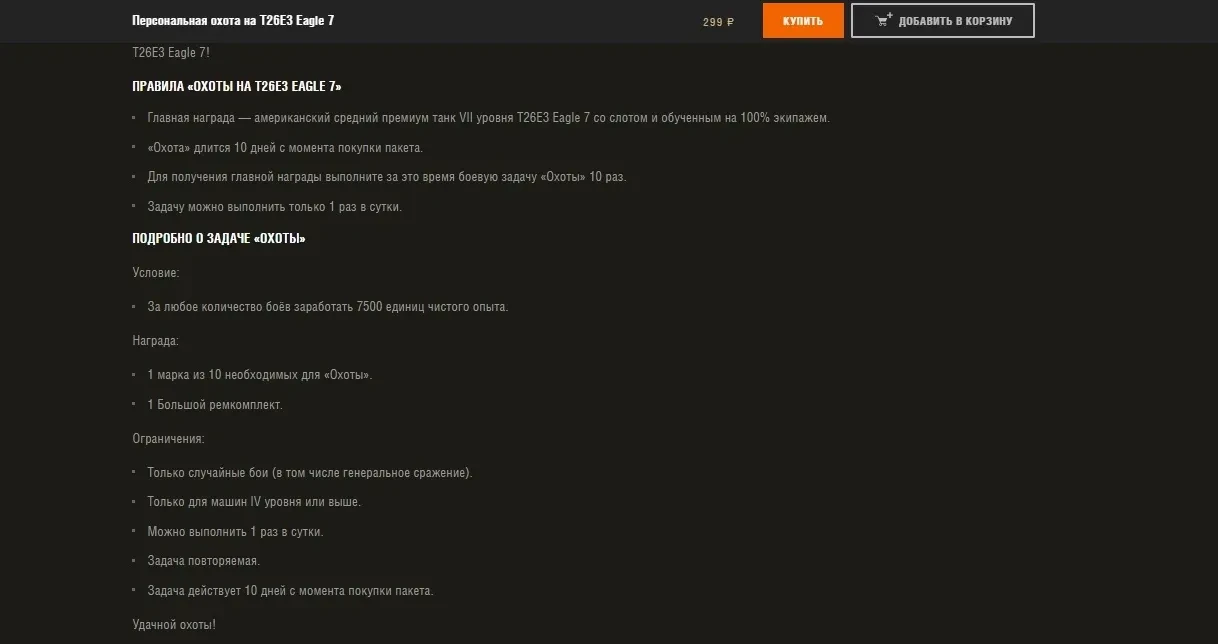Viewport: 1218px width, 644px height.
Task: Click the restriction about tier IV vehicles
Action: tap(254, 502)
